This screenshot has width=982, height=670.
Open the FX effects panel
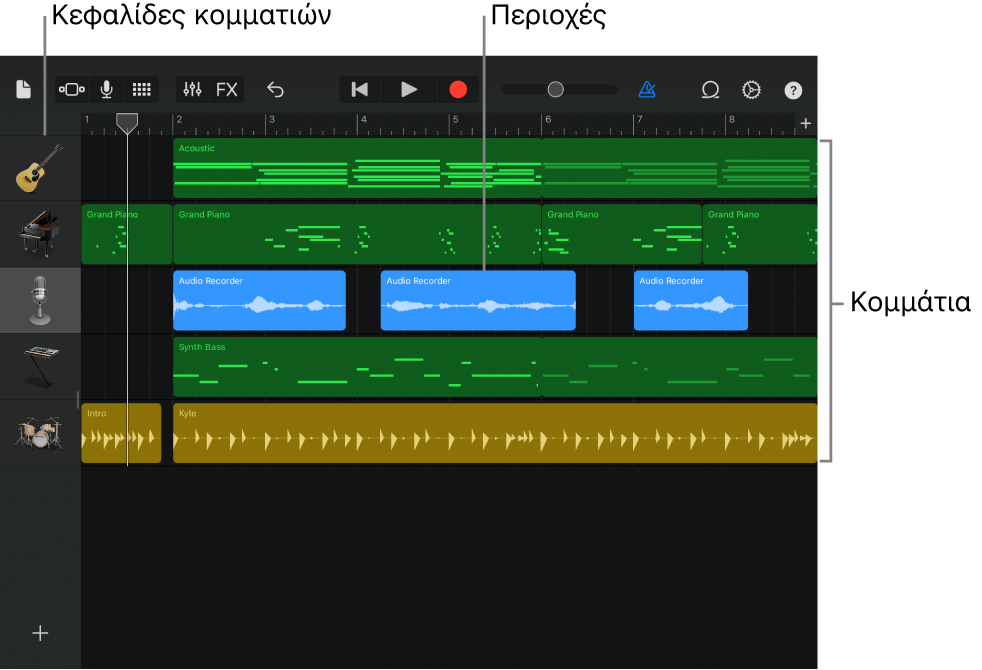[x=227, y=90]
